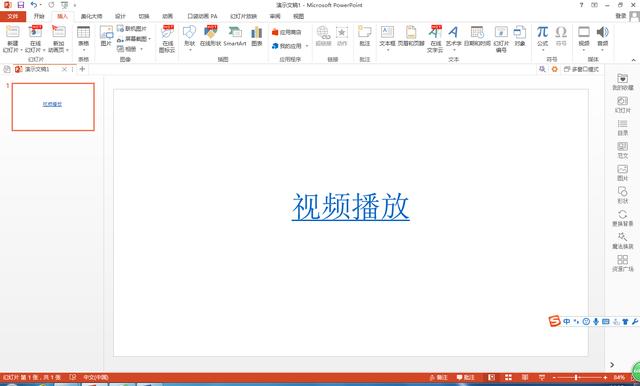Open the 文件 File tab
The width and height of the screenshot is (640, 386).
[13, 16]
